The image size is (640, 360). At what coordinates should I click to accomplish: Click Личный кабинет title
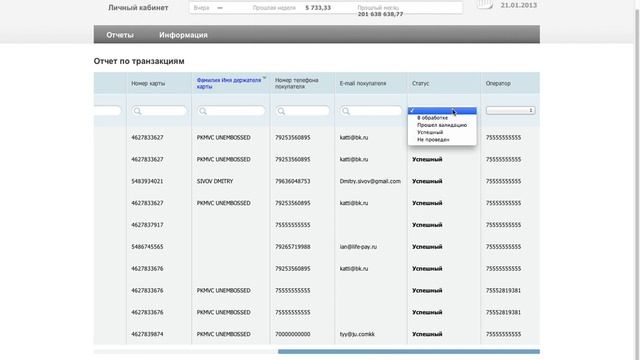[x=138, y=8]
